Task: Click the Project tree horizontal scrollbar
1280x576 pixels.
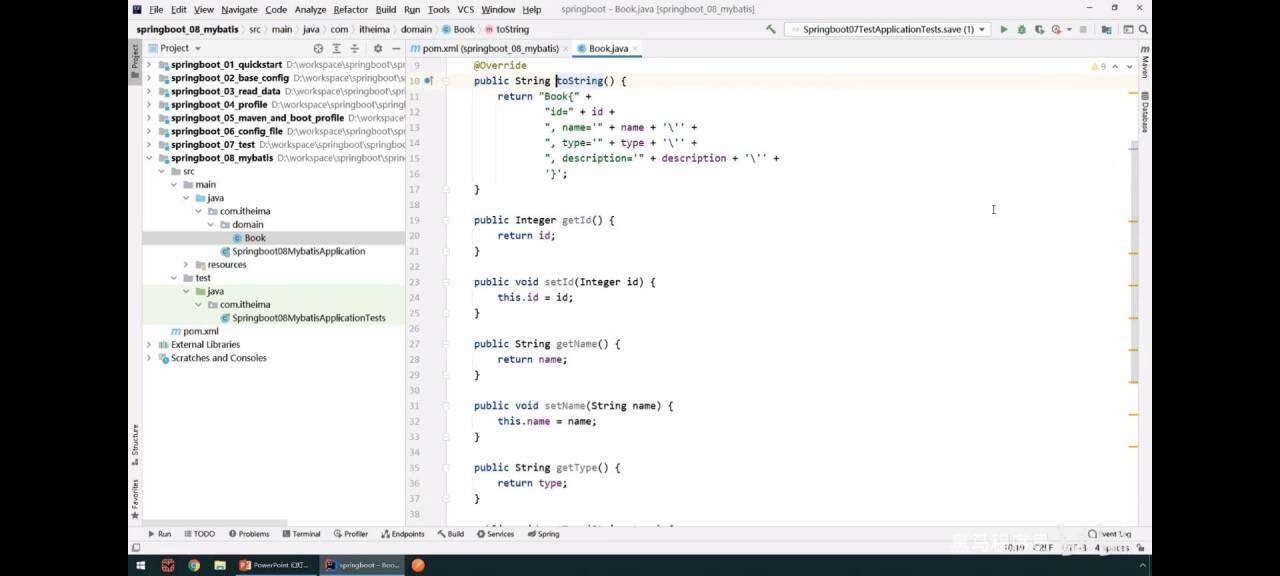Action: 215,523
